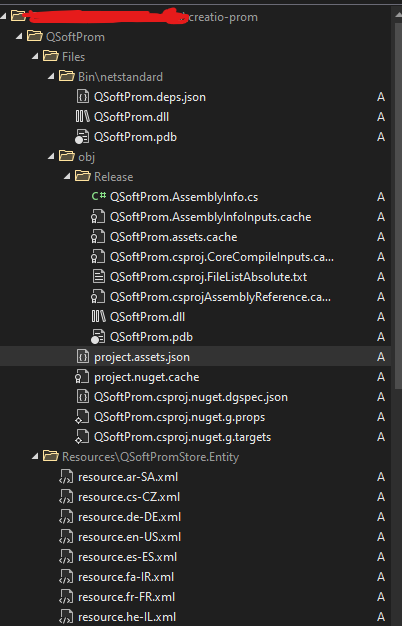402x626 pixels.
Task: Collapse the Bin\netstandard folder
Action: point(51,76)
